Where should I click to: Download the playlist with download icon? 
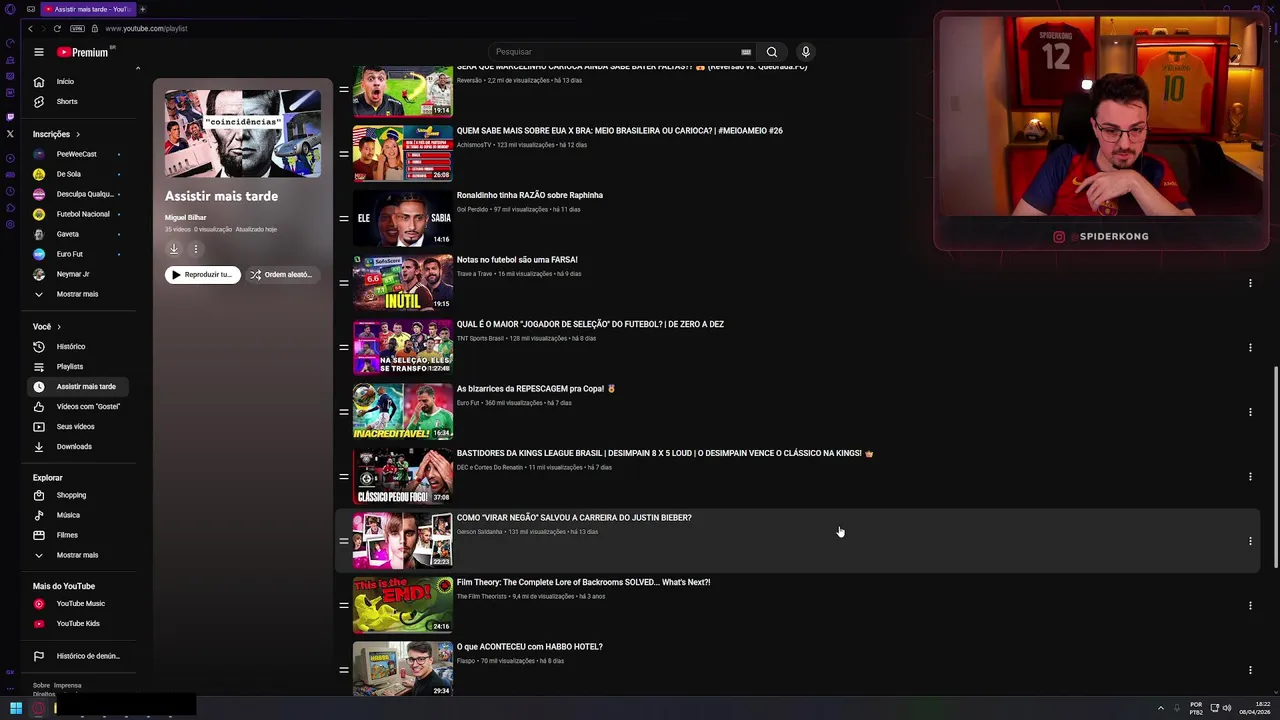(173, 249)
